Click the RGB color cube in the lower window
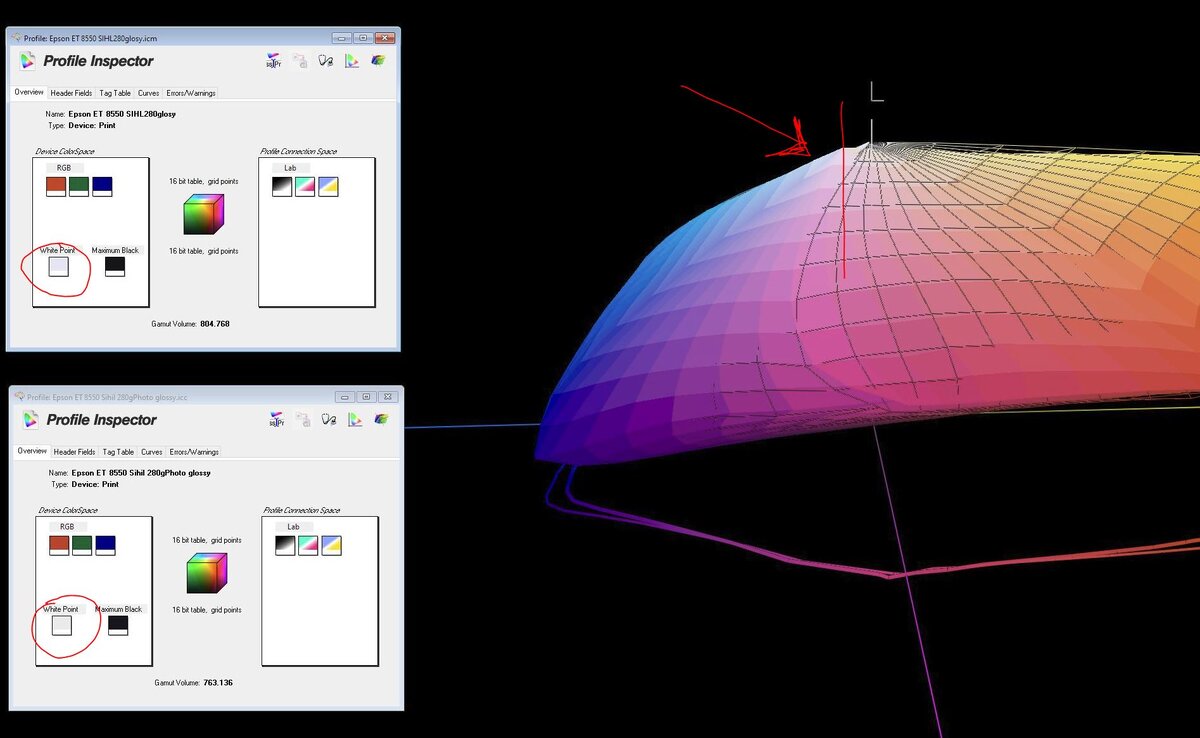This screenshot has width=1200, height=738. pyautogui.click(x=206, y=573)
